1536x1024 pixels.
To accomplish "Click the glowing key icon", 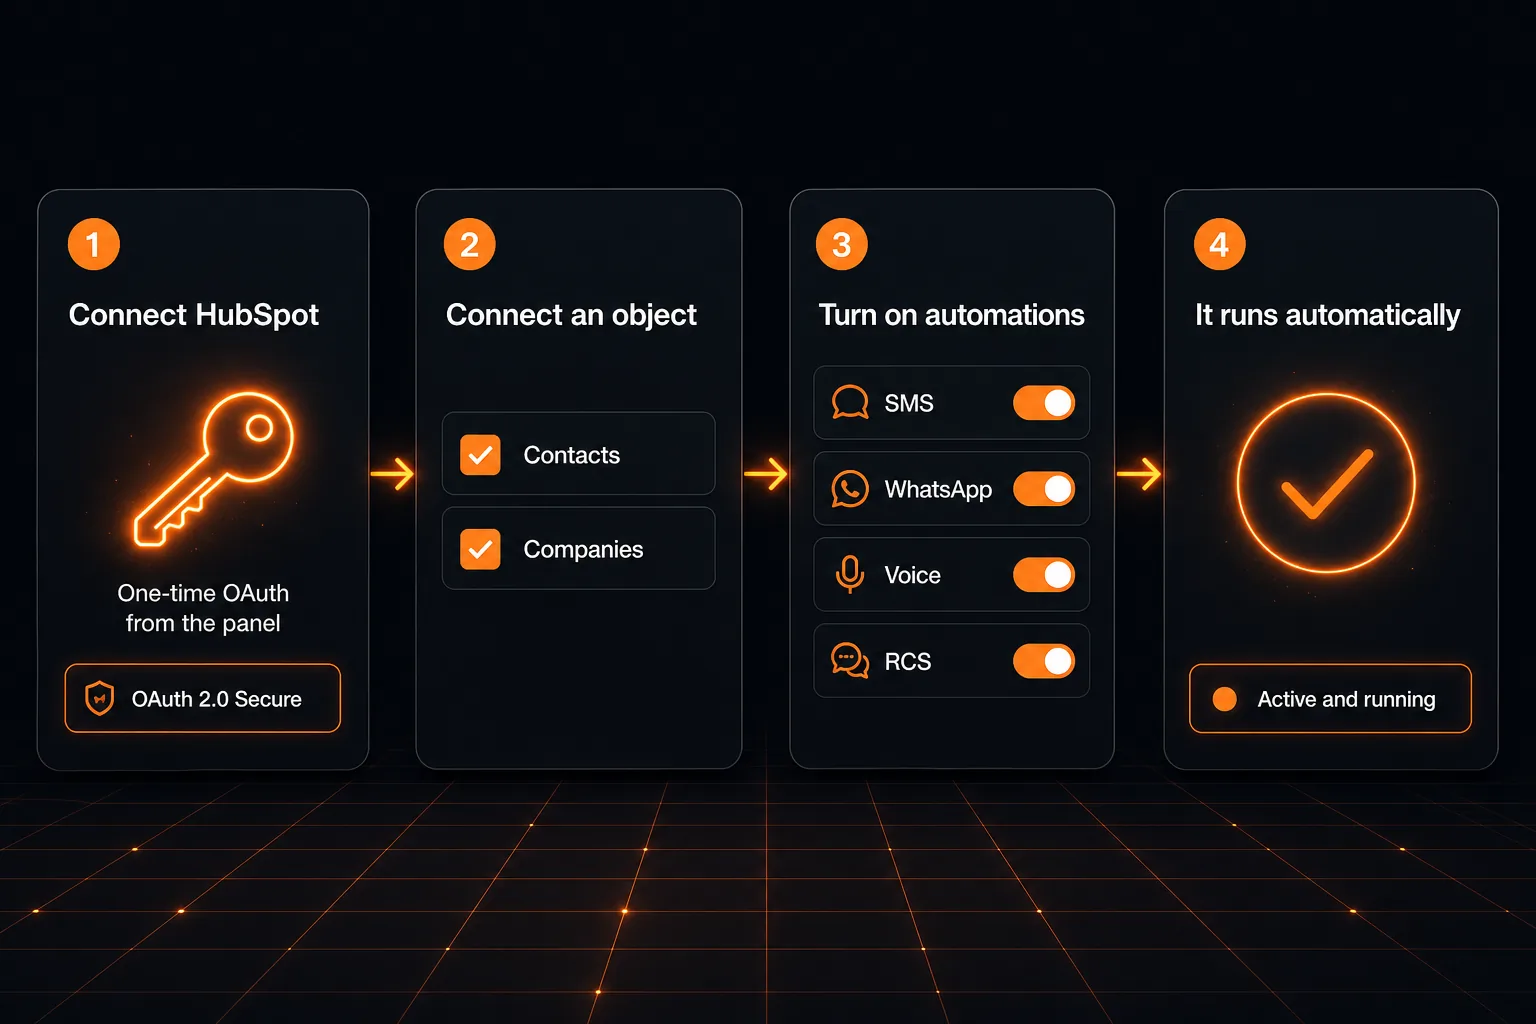I will coord(213,468).
